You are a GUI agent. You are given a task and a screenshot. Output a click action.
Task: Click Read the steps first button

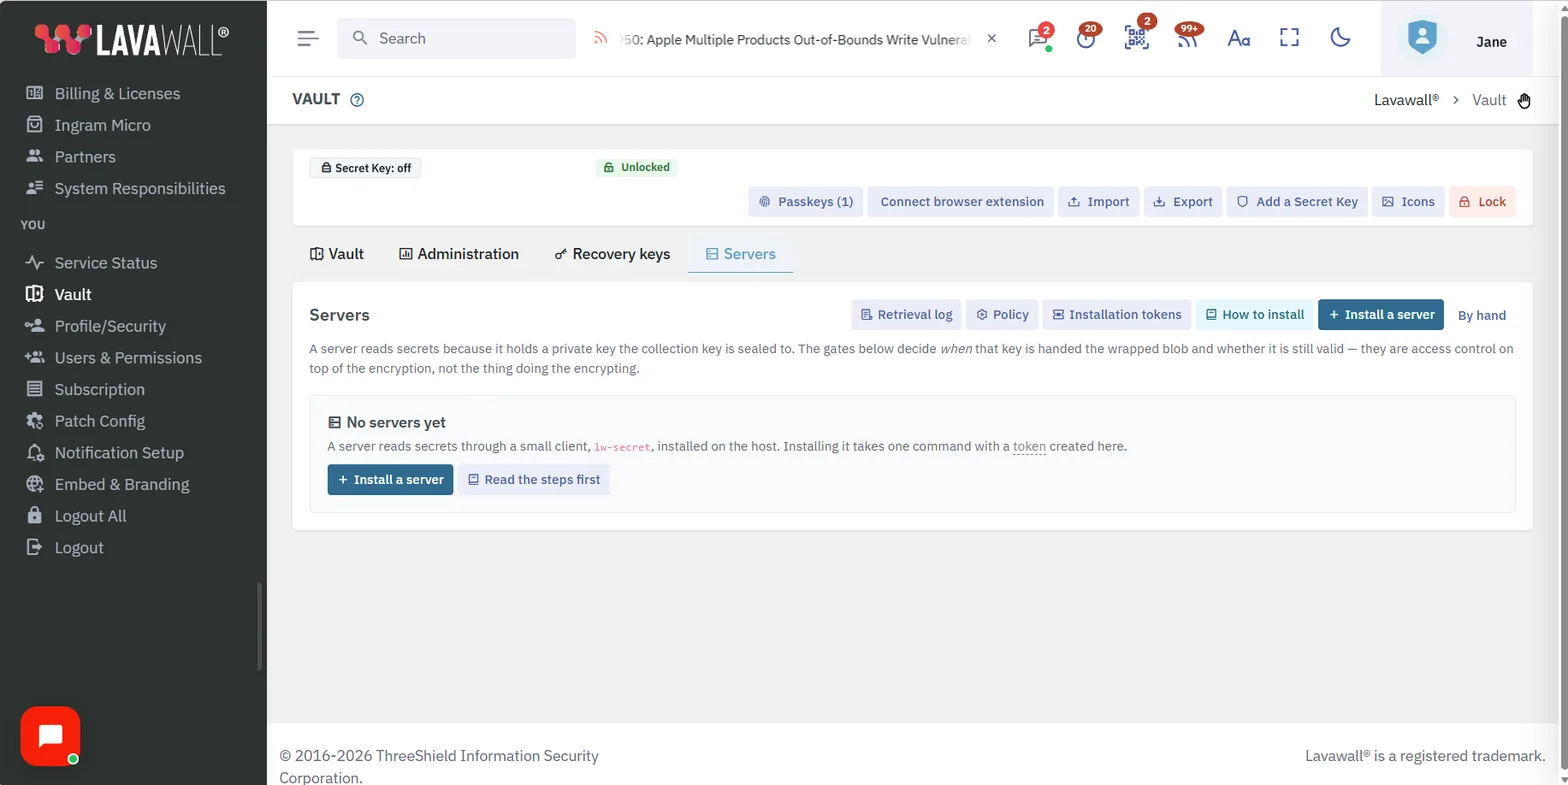(x=534, y=480)
